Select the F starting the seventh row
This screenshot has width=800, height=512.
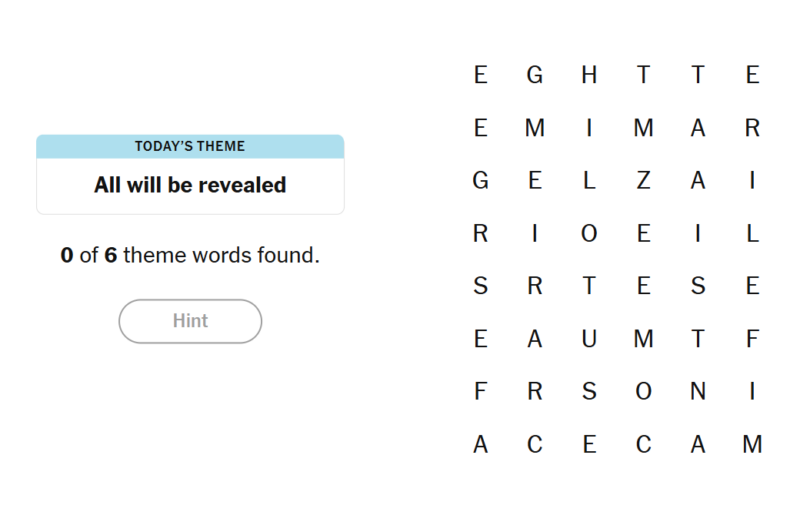click(481, 392)
